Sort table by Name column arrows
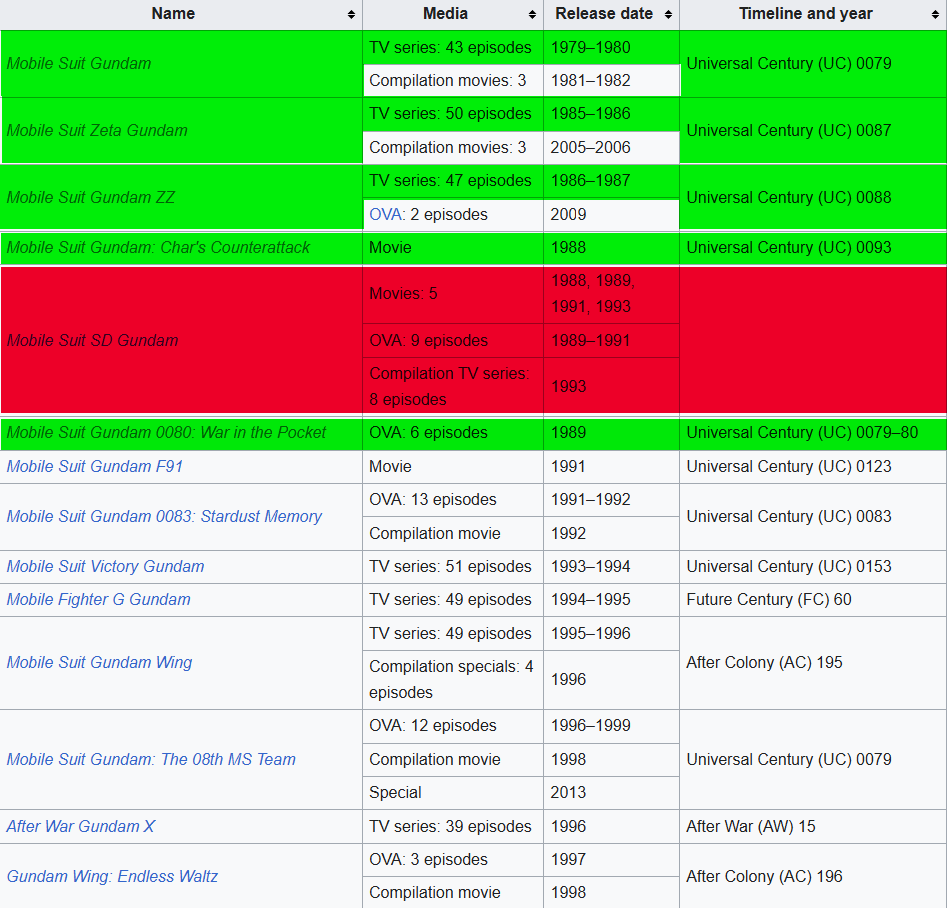947x908 pixels. (x=351, y=14)
